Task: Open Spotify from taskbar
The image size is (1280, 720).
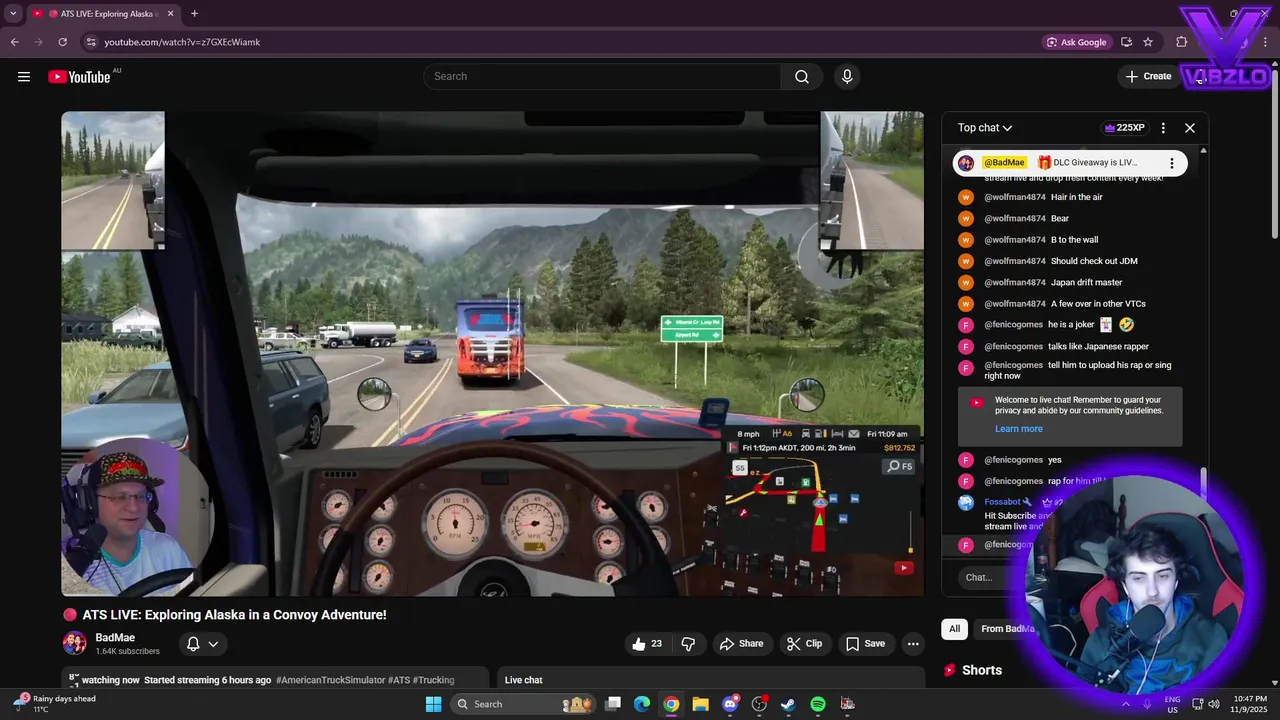Action: coord(818,704)
